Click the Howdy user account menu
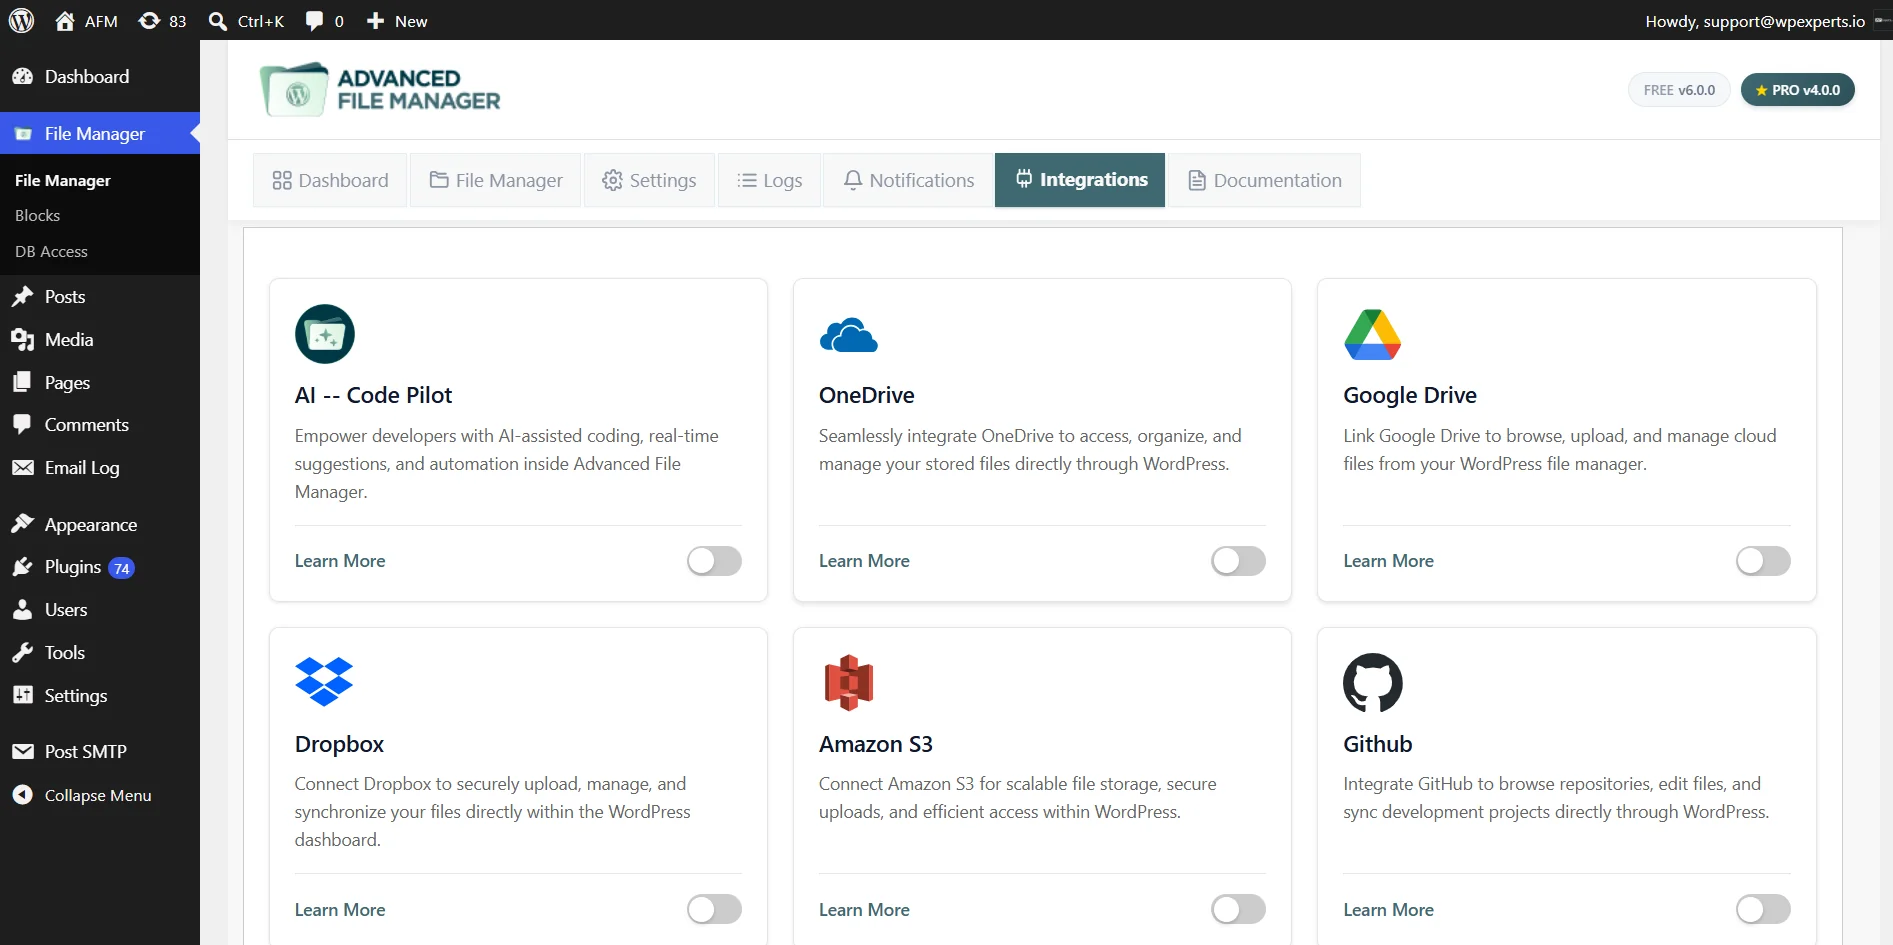1893x945 pixels. pyautogui.click(x=1765, y=21)
